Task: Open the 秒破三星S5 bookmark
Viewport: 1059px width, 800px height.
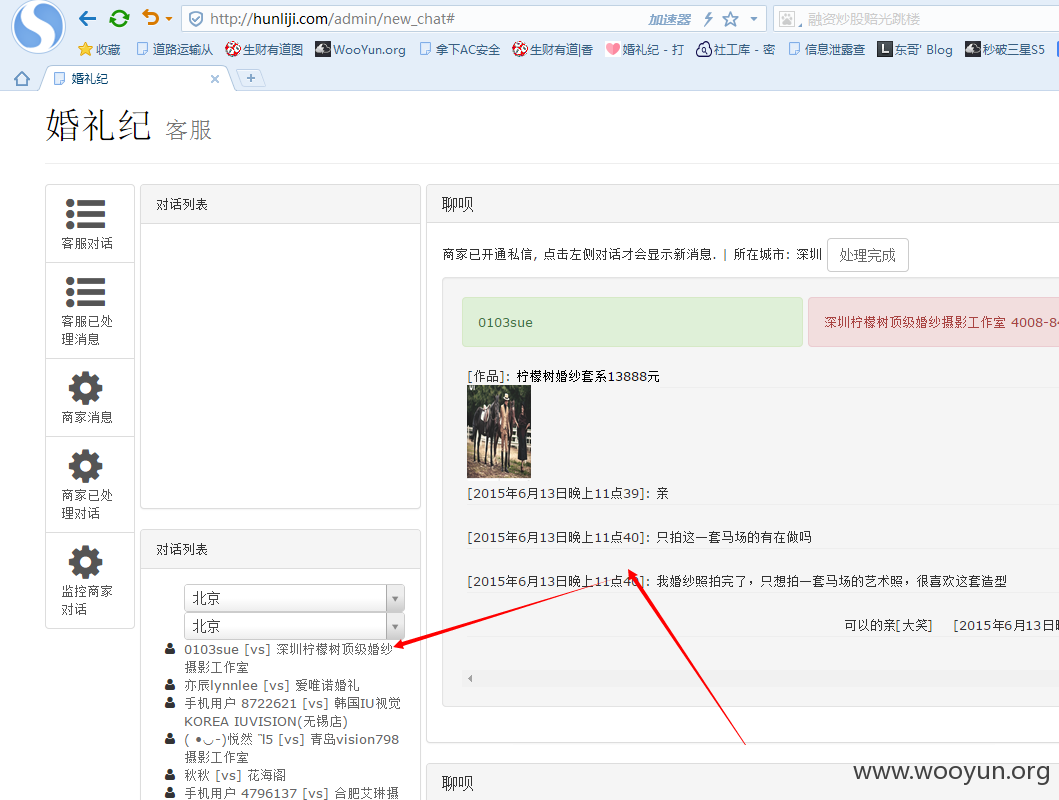Action: [x=1005, y=49]
